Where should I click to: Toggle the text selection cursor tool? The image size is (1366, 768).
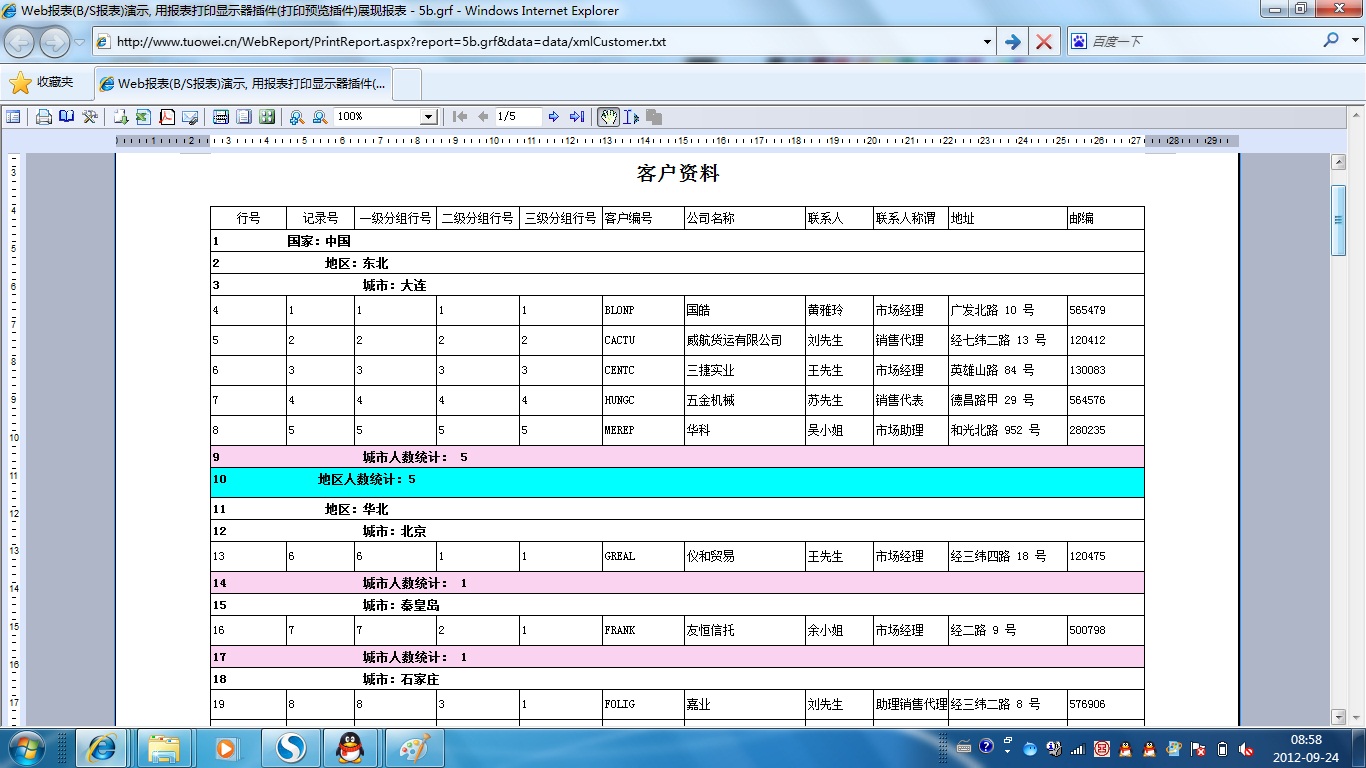point(631,117)
